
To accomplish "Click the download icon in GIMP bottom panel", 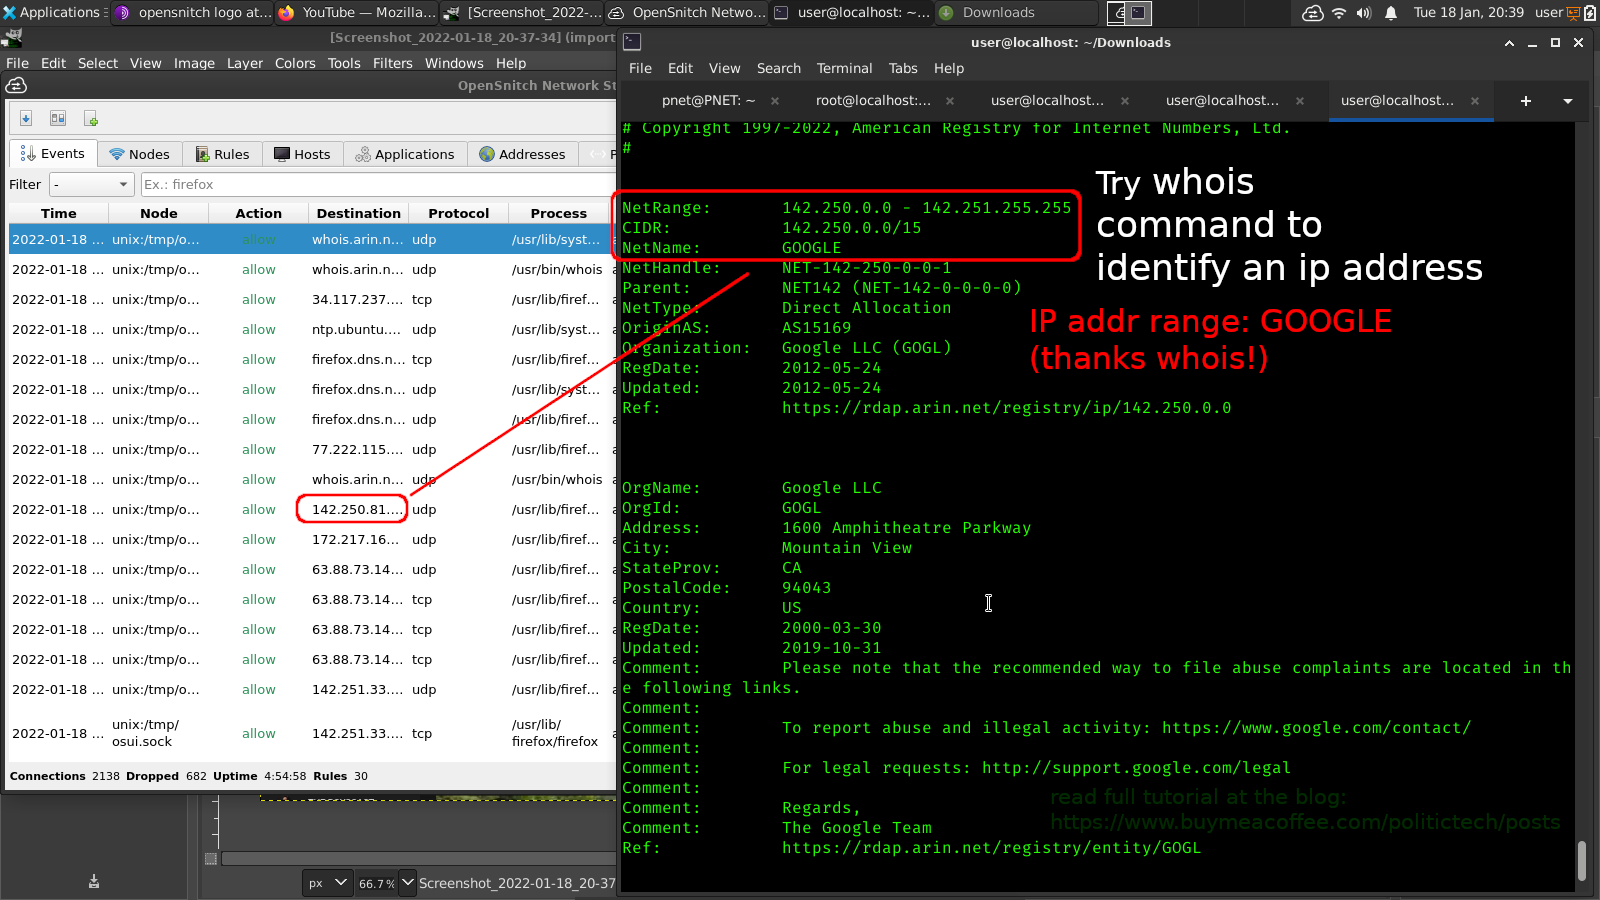I will click(x=94, y=881).
